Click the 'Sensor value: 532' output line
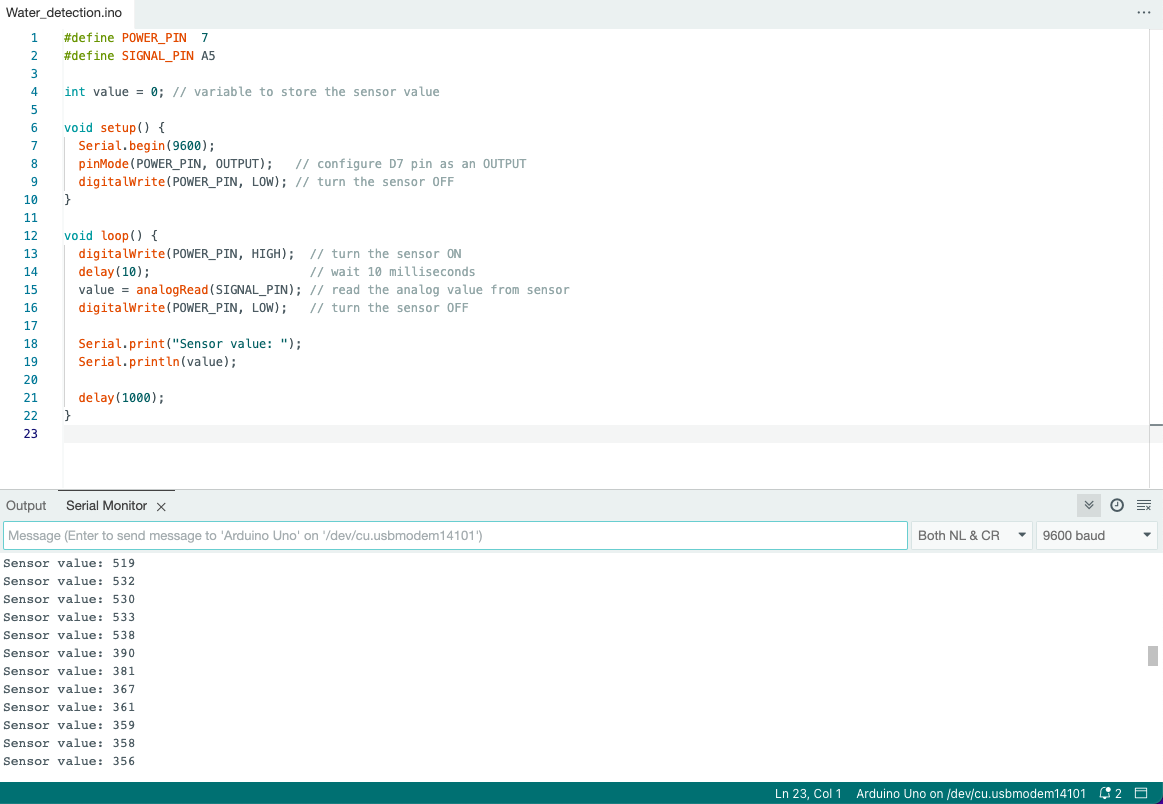Screen dimensions: 1163x804 pyautogui.click(x=69, y=581)
